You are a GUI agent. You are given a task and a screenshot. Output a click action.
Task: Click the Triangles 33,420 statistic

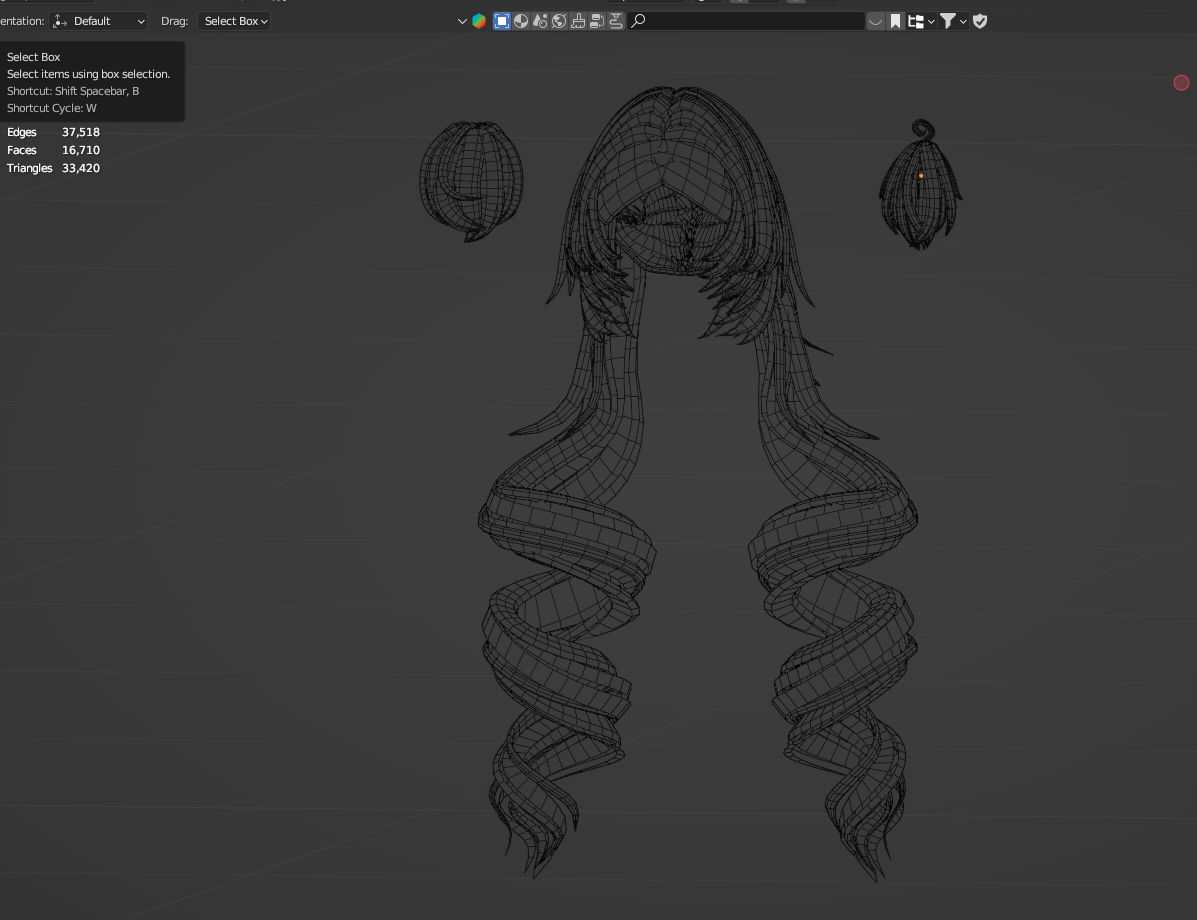click(53, 168)
